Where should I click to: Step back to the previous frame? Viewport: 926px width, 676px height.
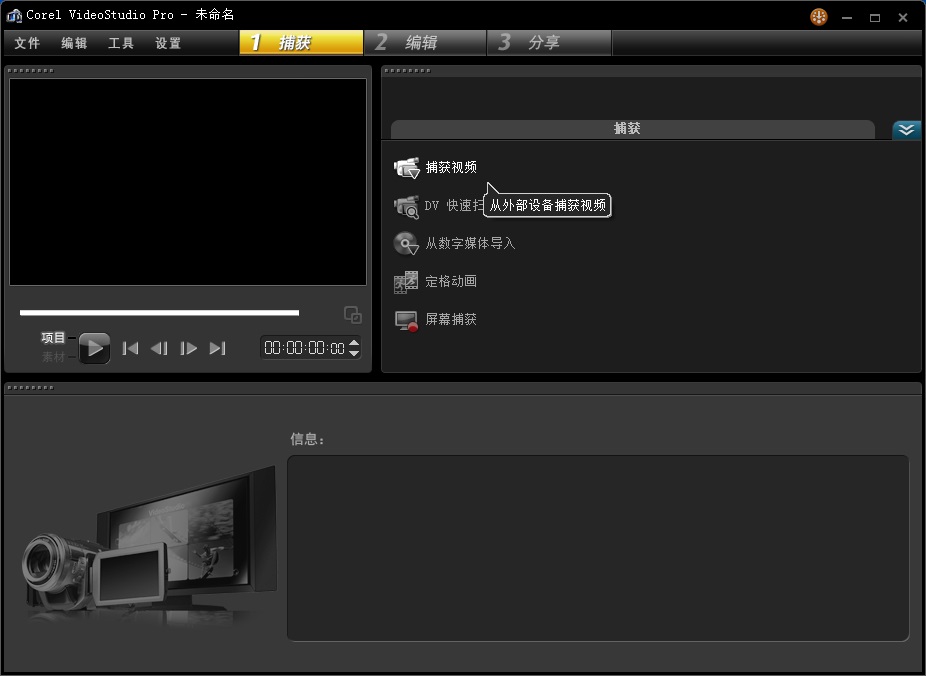click(x=159, y=349)
